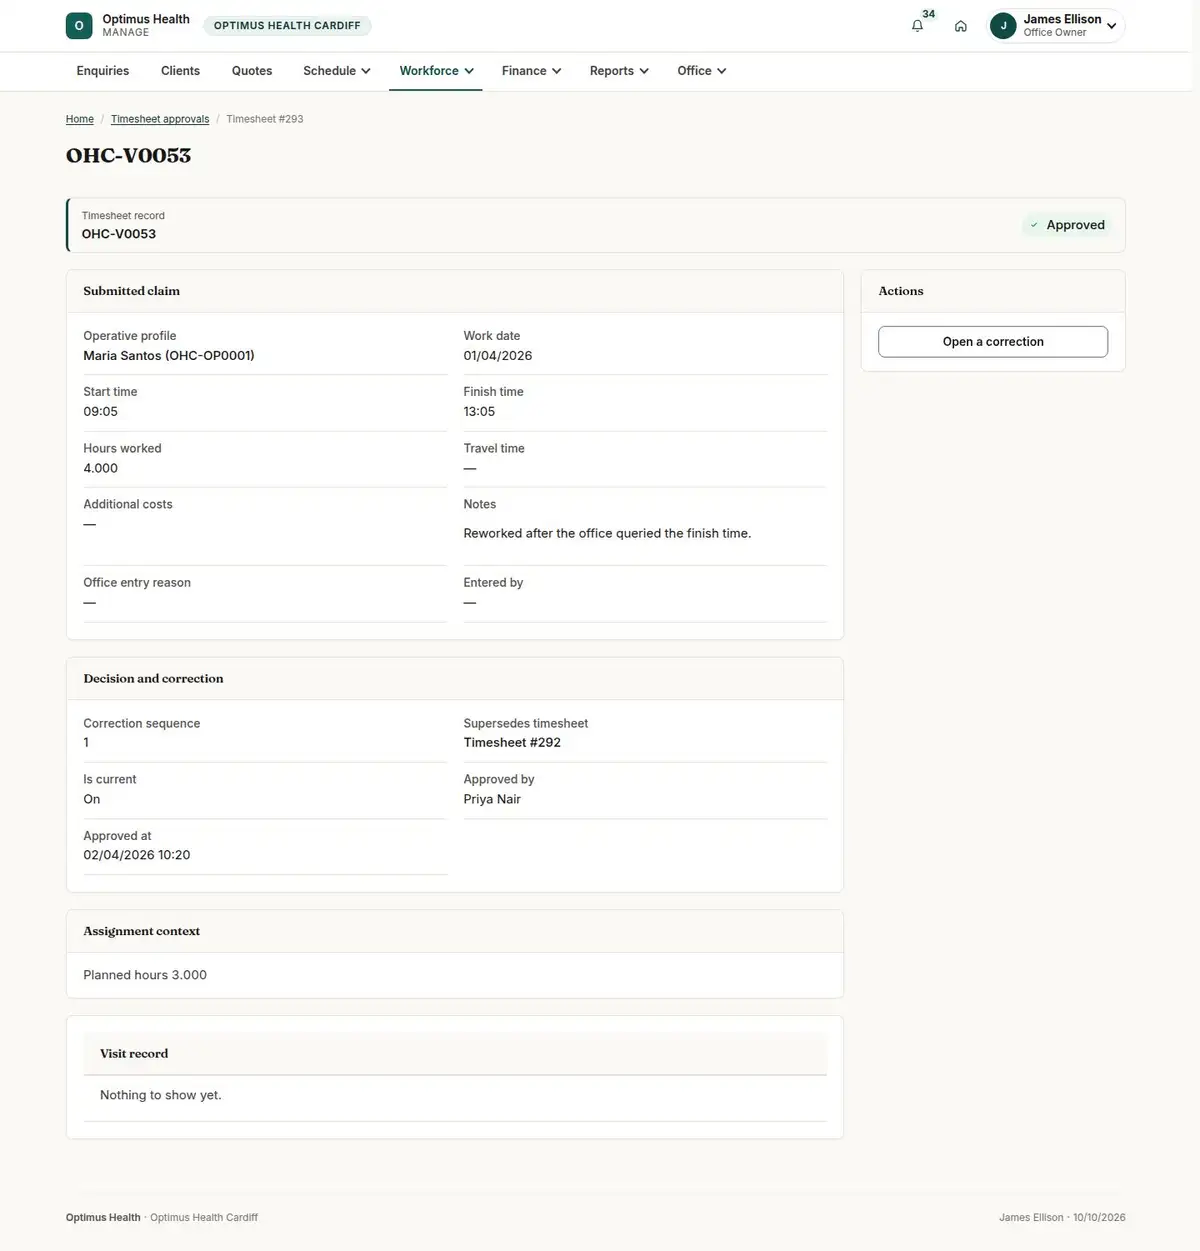
Task: Click the home icon in header
Action: point(961,26)
